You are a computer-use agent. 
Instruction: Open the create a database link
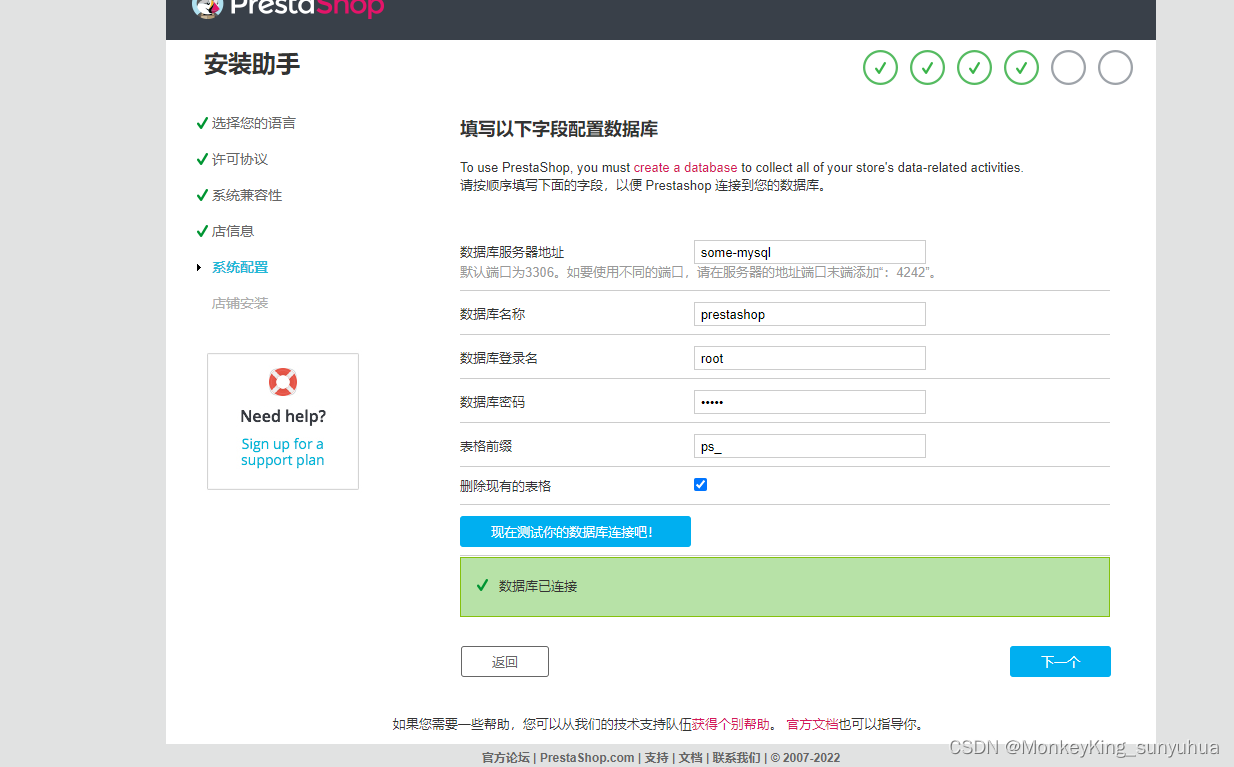685,168
